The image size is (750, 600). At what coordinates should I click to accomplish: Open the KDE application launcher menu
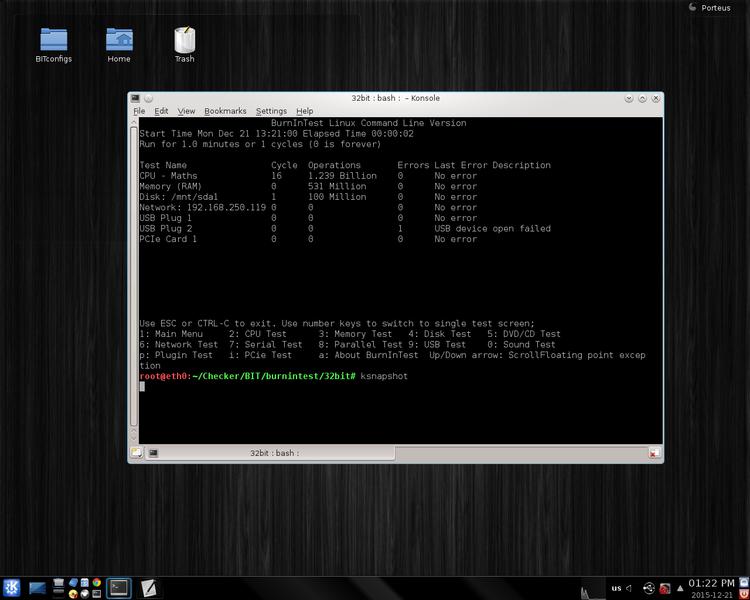pyautogui.click(x=11, y=587)
